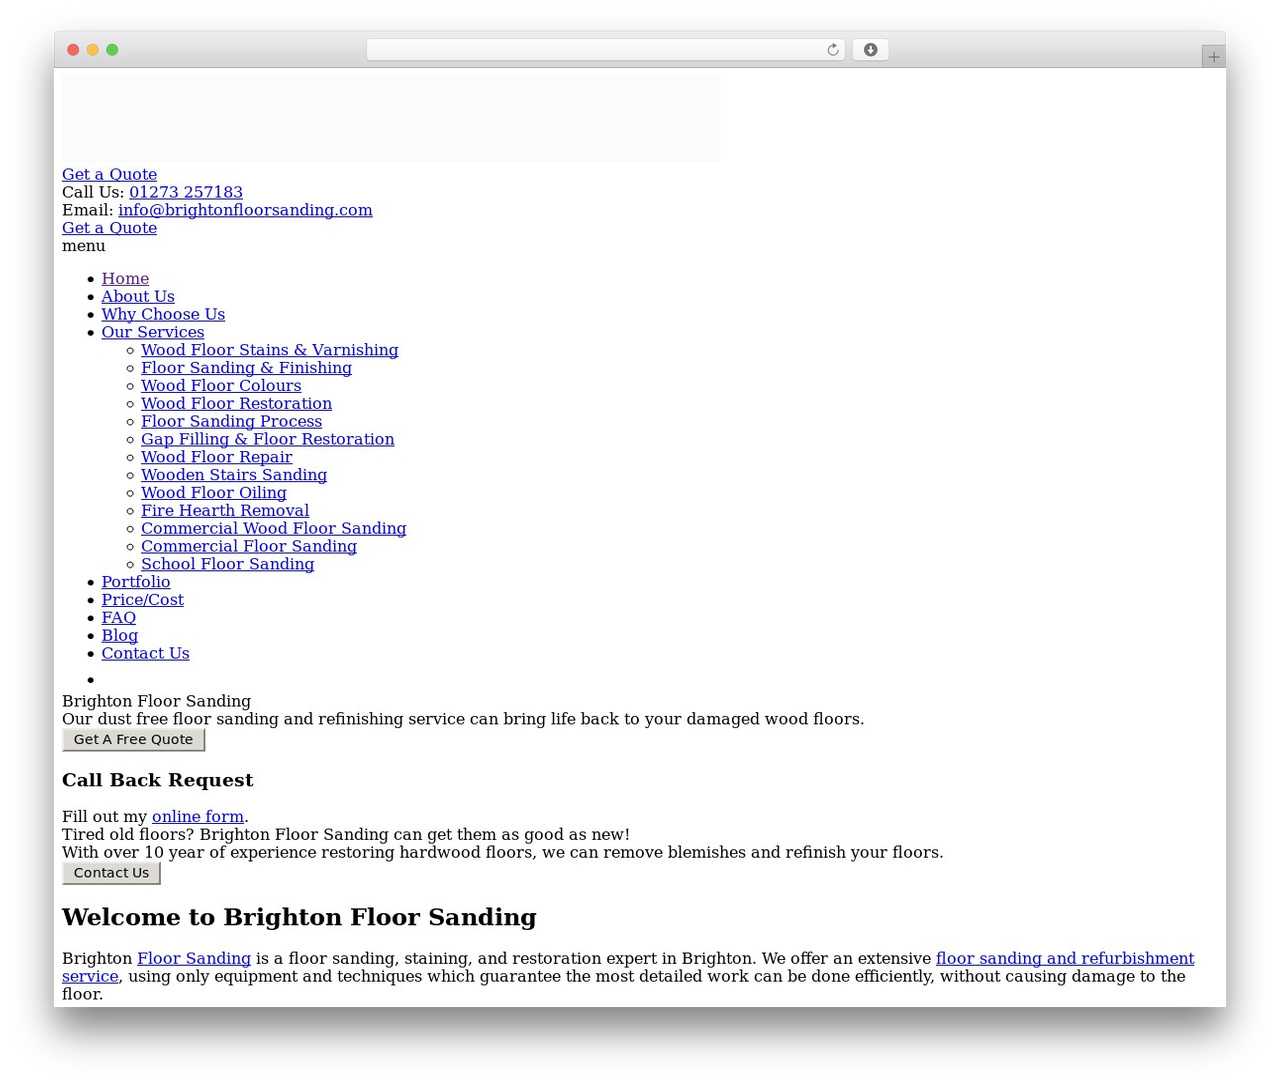This screenshot has height=1084, width=1280.
Task: Open Floor Sanding & Finishing link
Action: coord(246,368)
